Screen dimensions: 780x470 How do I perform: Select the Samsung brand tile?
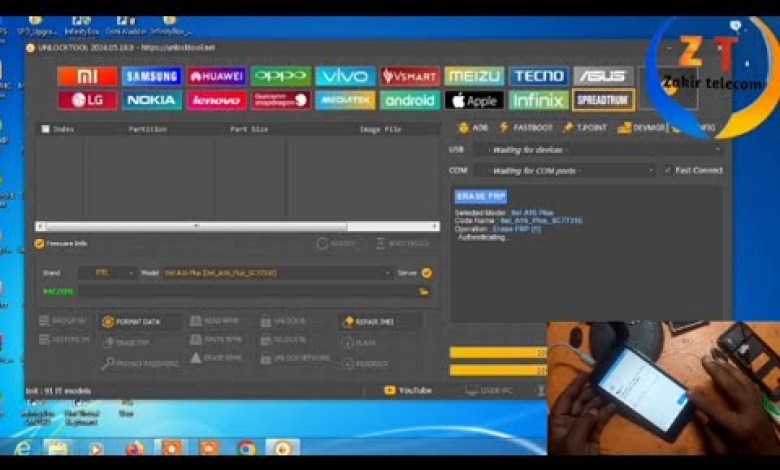(152, 77)
